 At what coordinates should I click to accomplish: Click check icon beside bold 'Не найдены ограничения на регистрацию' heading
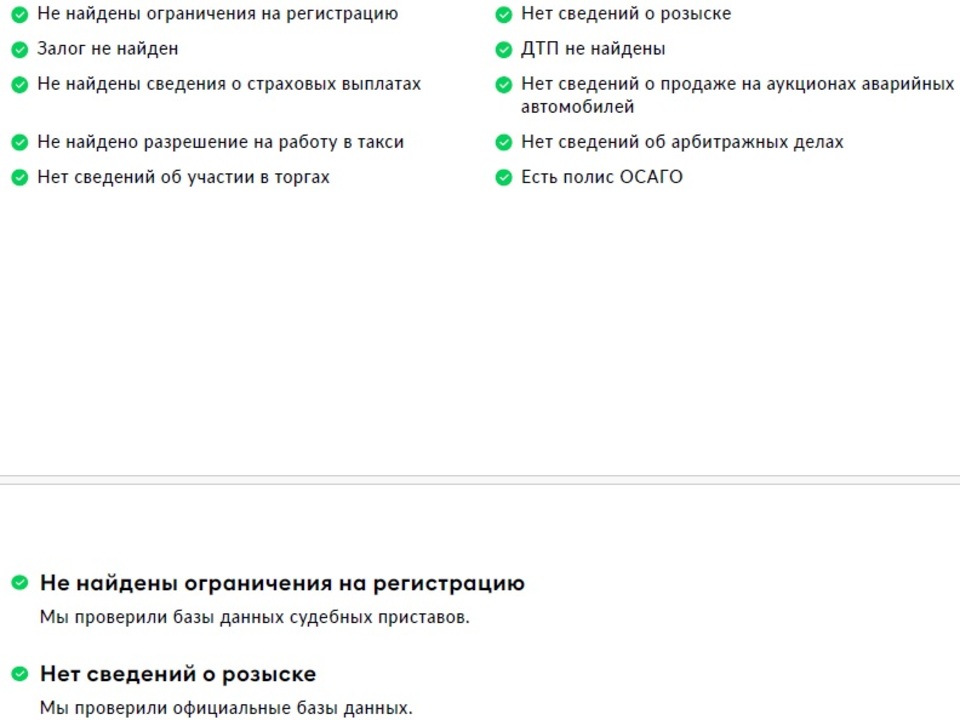[19, 583]
